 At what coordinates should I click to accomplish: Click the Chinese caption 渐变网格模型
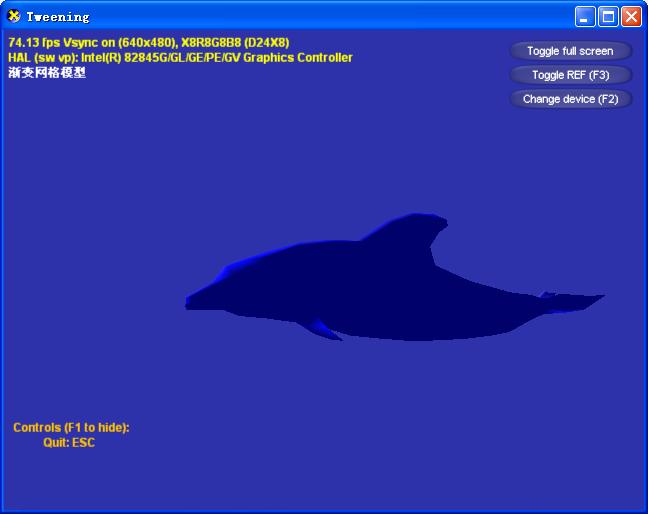click(x=47, y=73)
